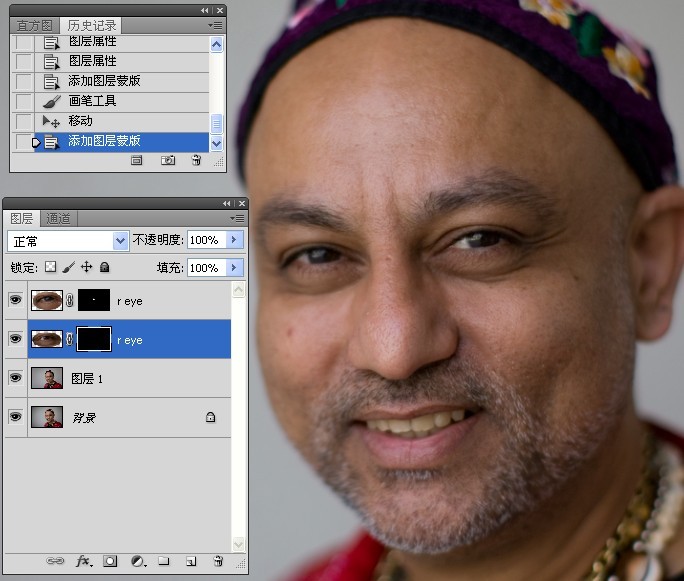This screenshot has width=684, height=581.
Task: Set history brush source for last 添加图层蒙版
Action: (x=24, y=141)
